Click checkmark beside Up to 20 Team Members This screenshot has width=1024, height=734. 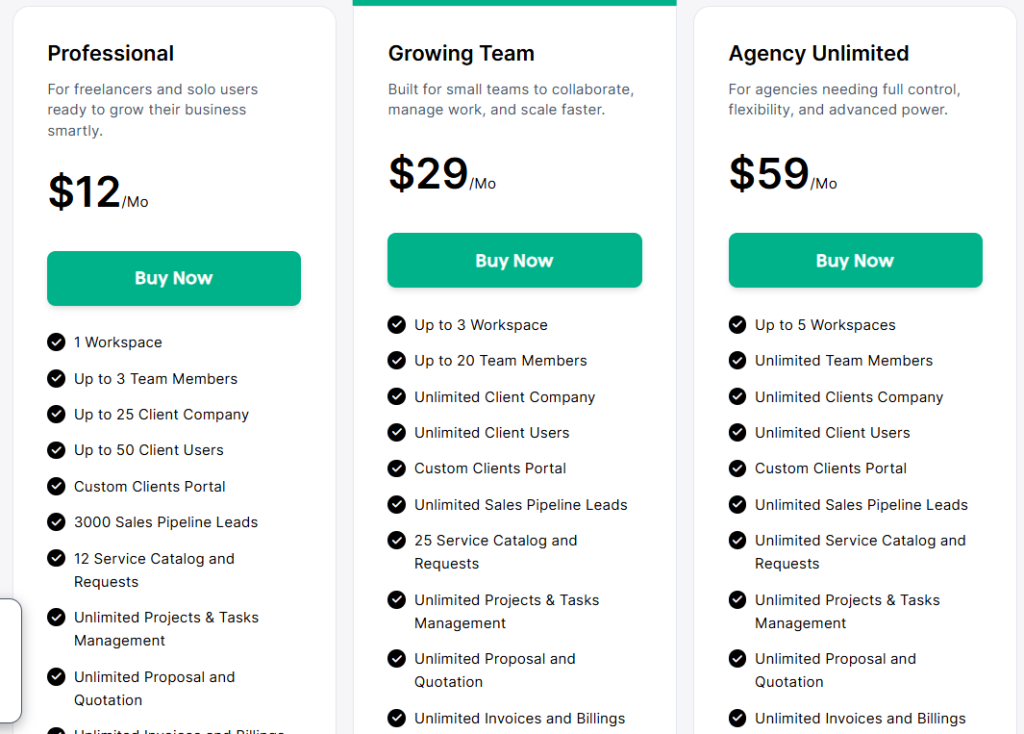pos(397,360)
